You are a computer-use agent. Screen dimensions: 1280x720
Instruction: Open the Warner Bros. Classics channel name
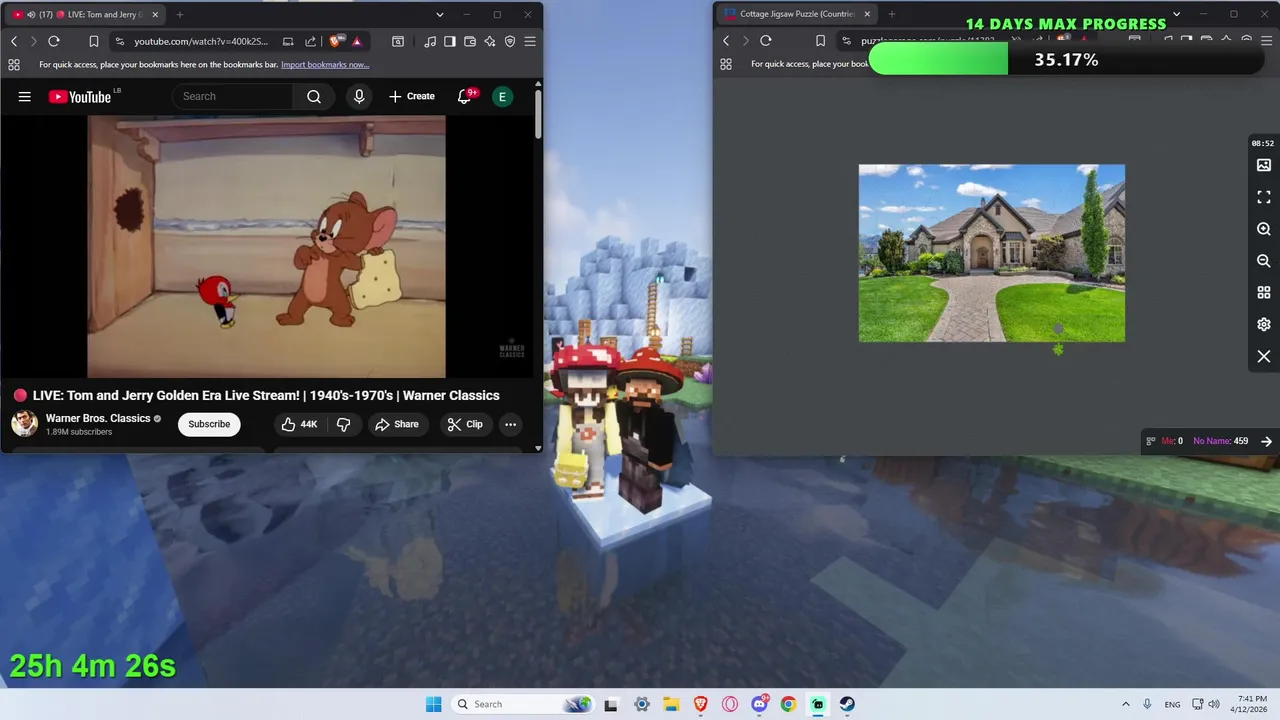[x=98, y=418]
